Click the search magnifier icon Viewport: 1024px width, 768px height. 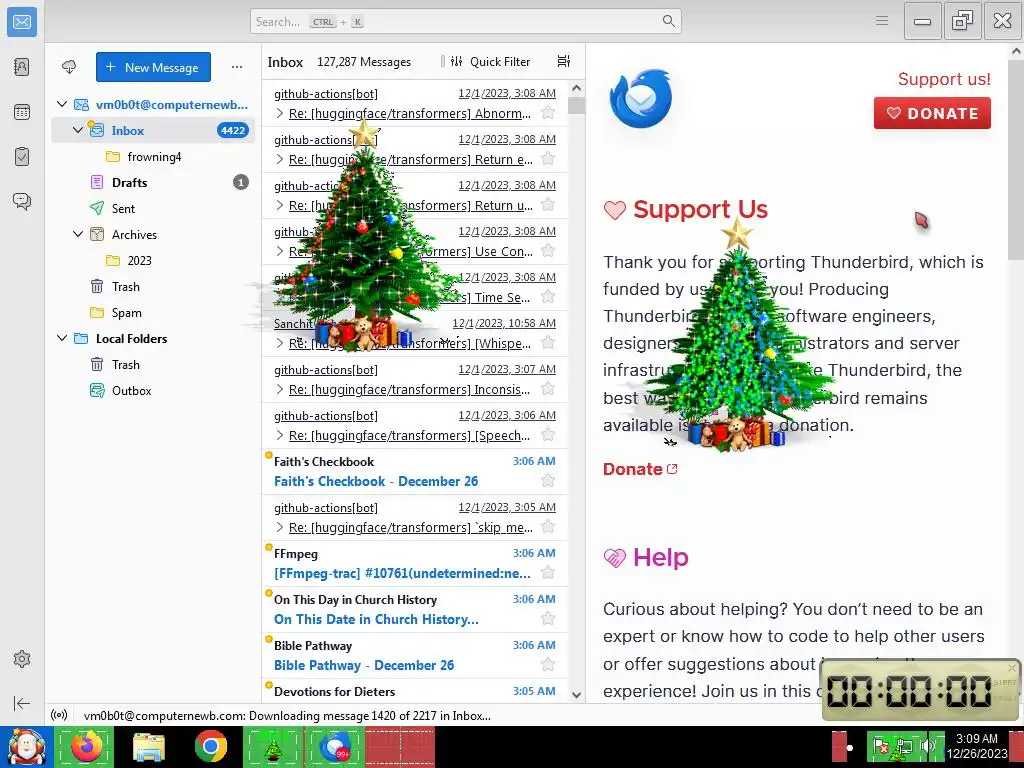[x=668, y=22]
